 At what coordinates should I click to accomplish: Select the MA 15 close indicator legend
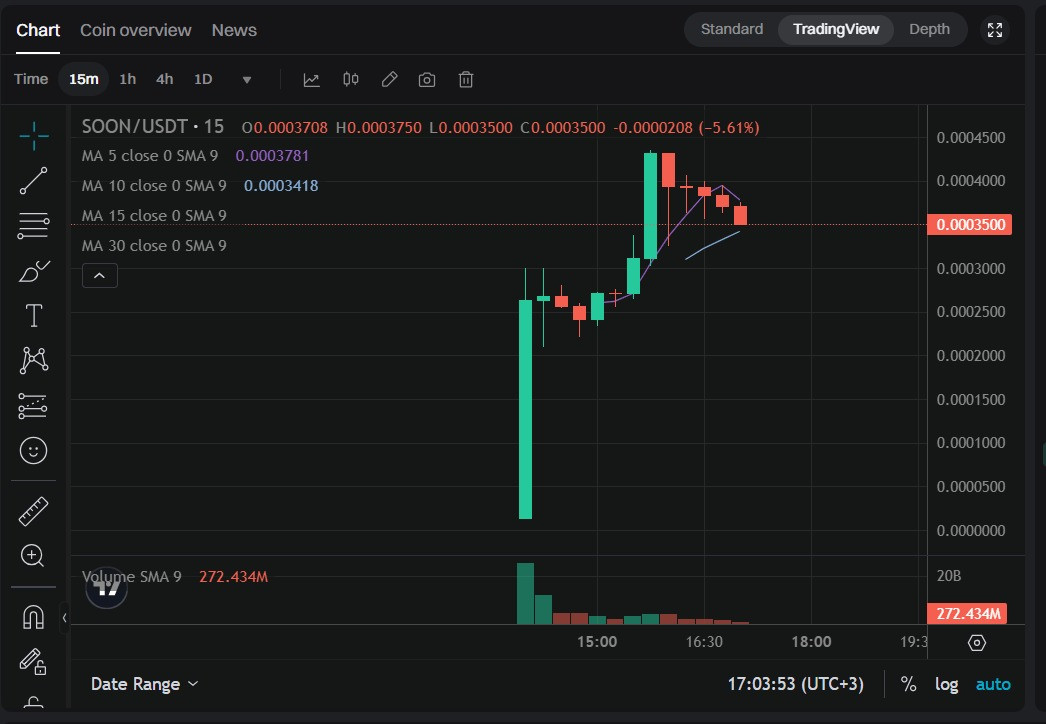[x=153, y=216]
